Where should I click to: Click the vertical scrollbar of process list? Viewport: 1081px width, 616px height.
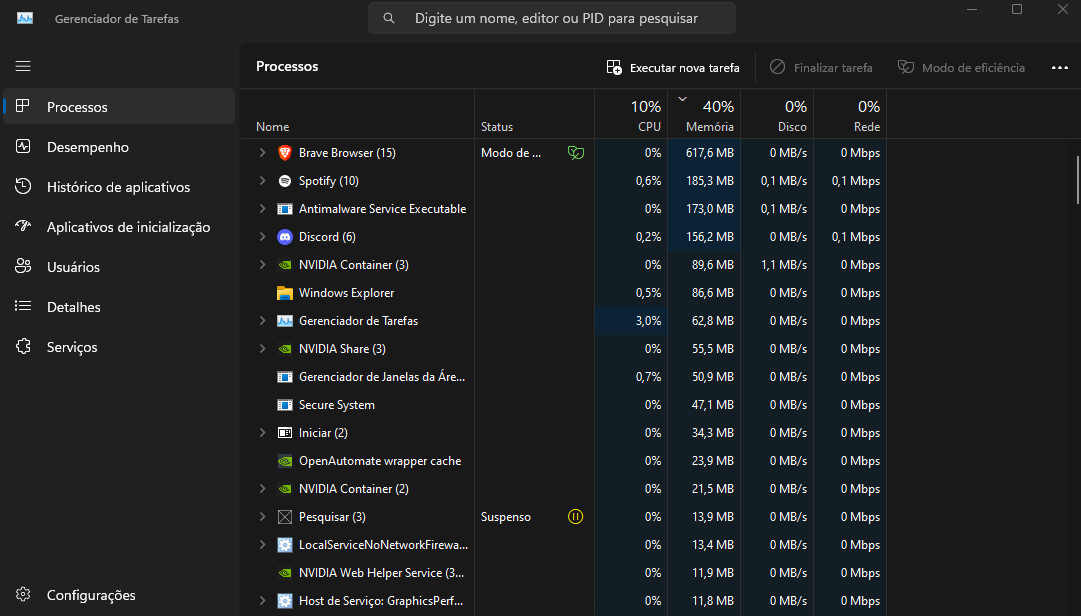[1078, 181]
